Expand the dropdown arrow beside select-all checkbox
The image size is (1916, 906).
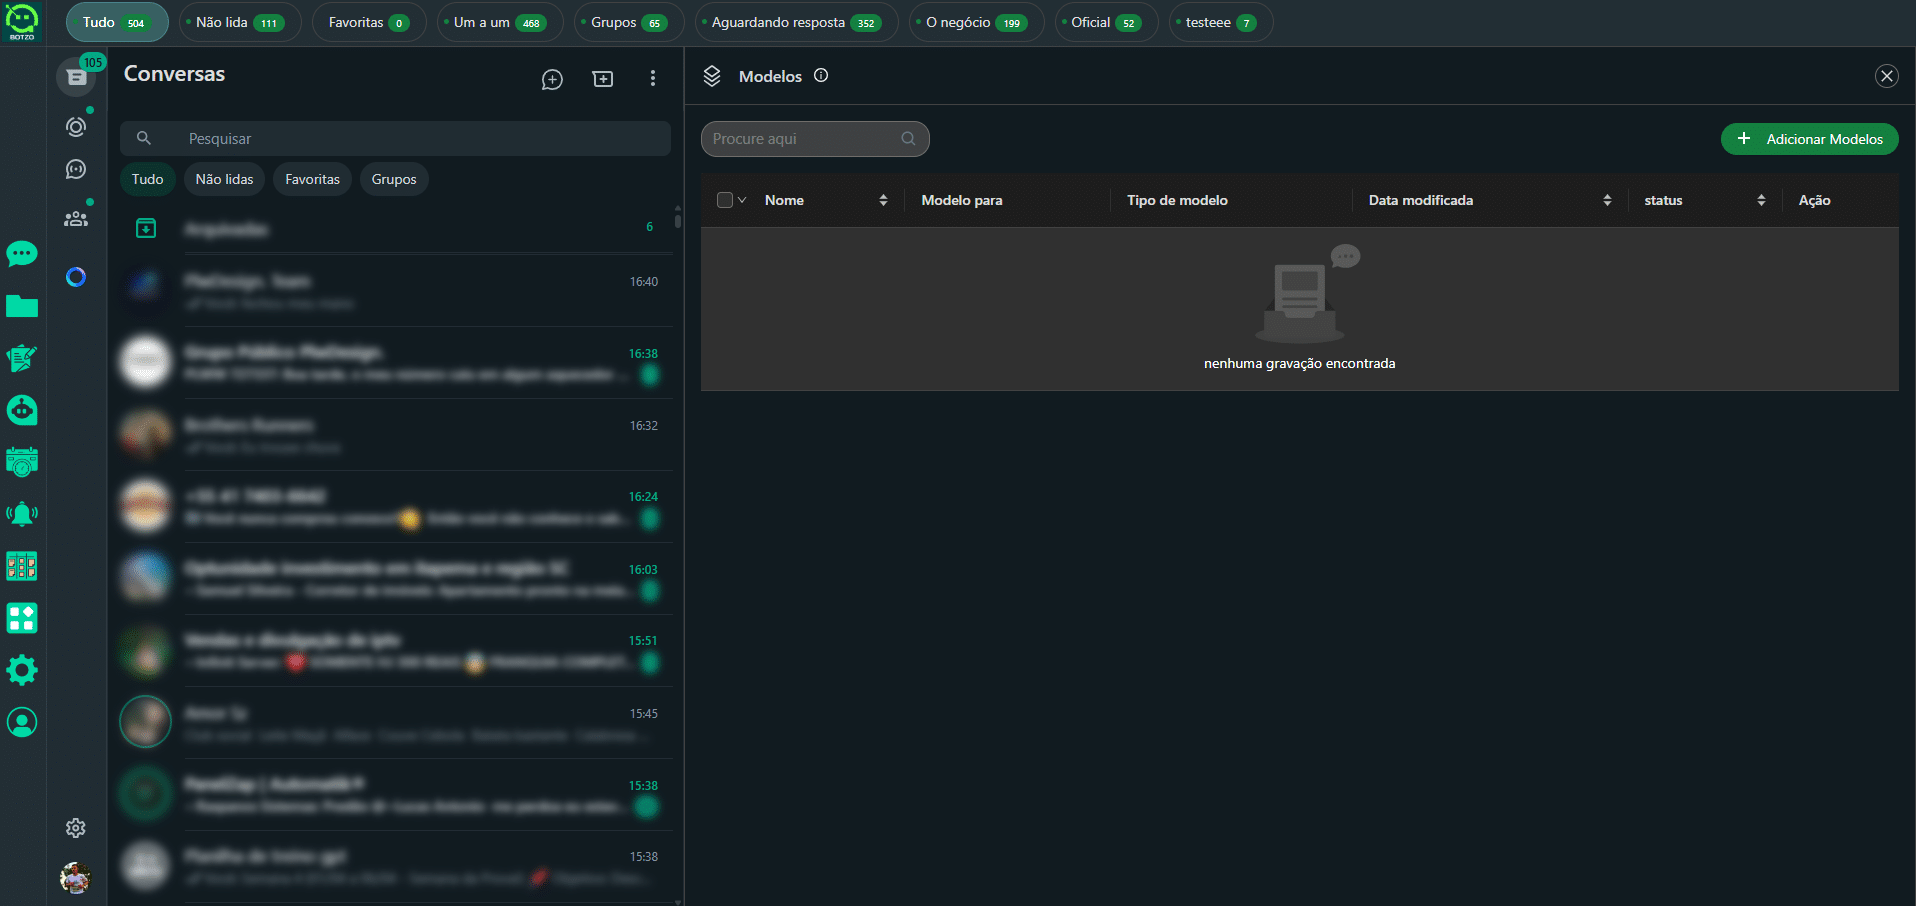click(742, 200)
